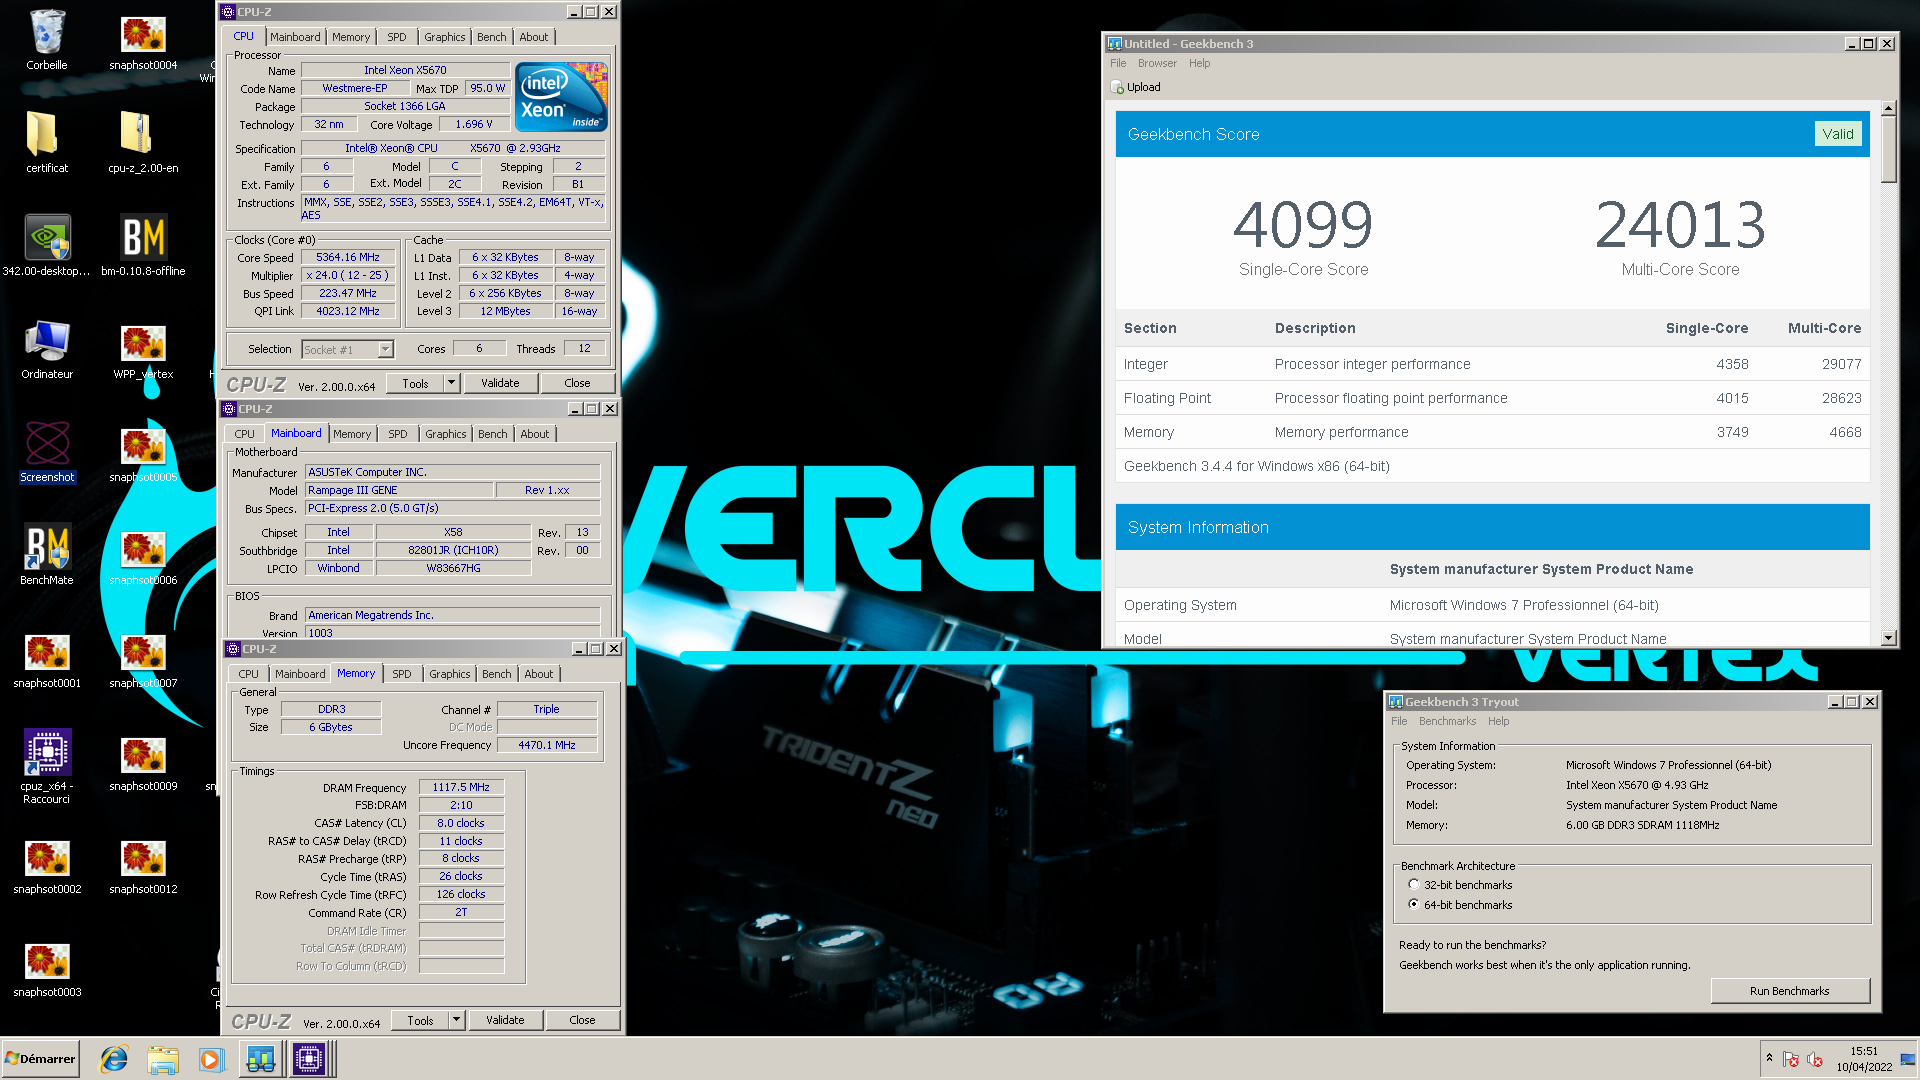This screenshot has height=1080, width=1920.
Task: Open the snaphsot0006 image file
Action: (x=143, y=555)
